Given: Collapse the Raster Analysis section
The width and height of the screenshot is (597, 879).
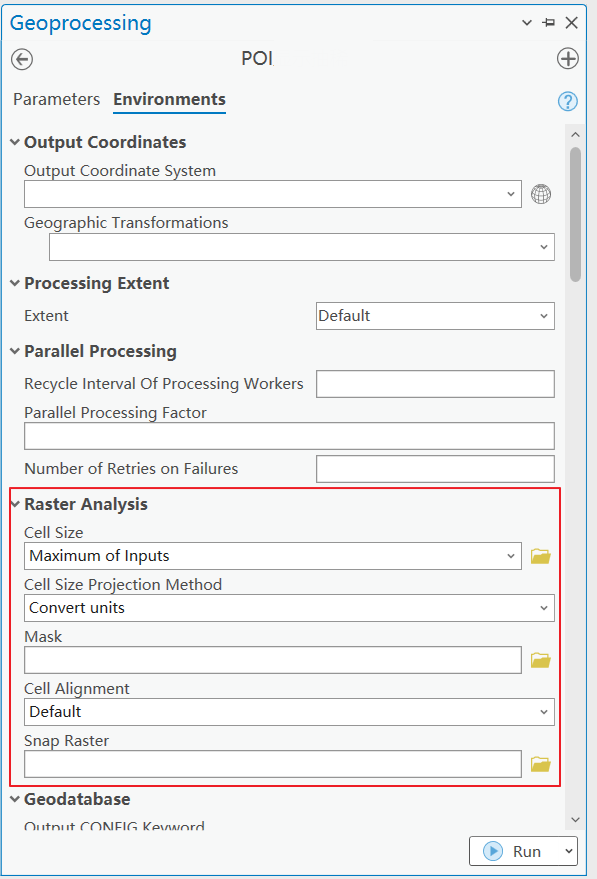Looking at the screenshot, I should pos(15,504).
